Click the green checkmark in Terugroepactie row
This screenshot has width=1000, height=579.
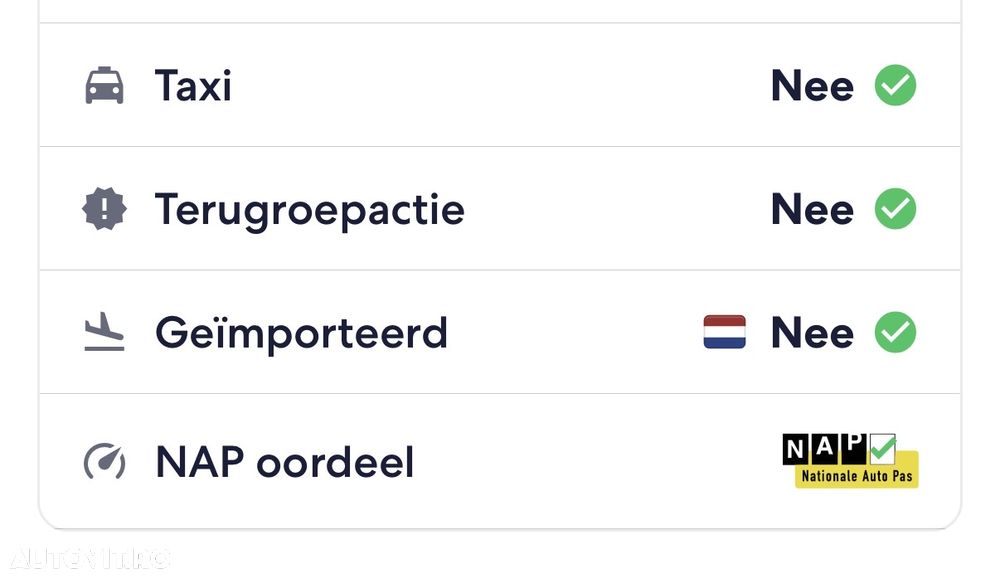(x=895, y=210)
